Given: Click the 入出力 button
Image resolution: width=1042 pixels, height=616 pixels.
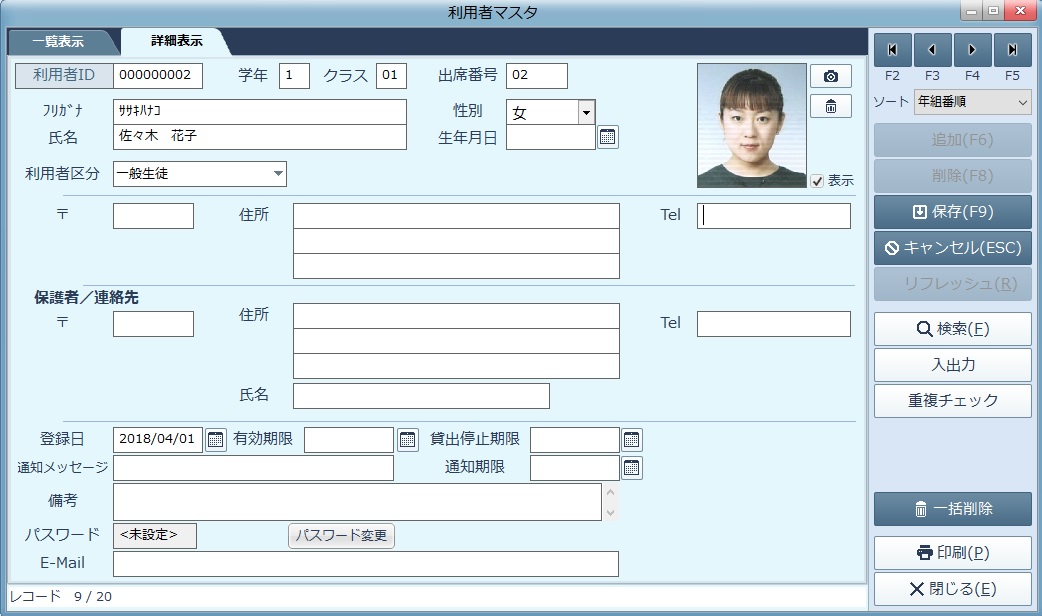Looking at the screenshot, I should tap(952, 365).
